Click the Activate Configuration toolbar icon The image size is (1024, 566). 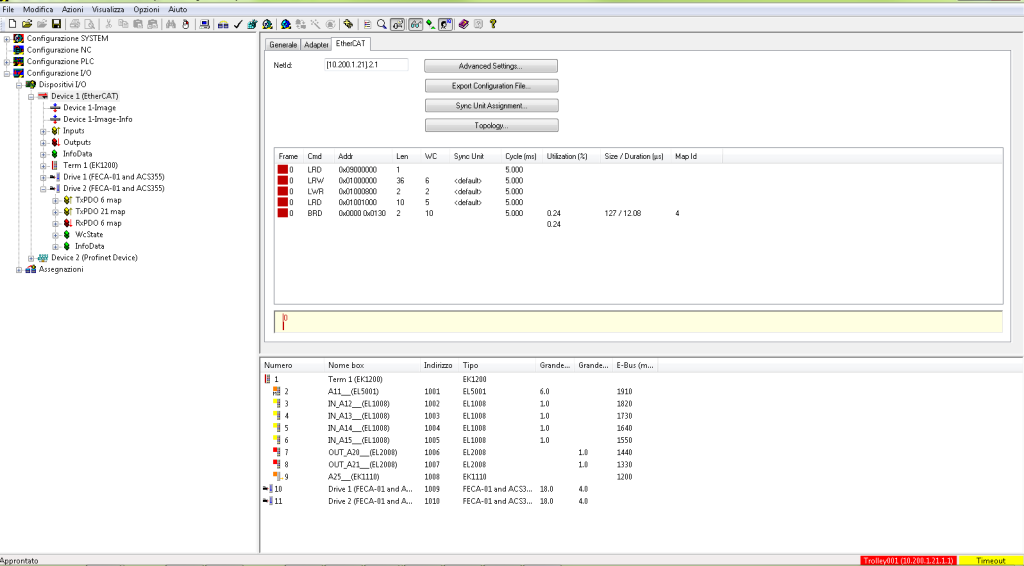252,24
